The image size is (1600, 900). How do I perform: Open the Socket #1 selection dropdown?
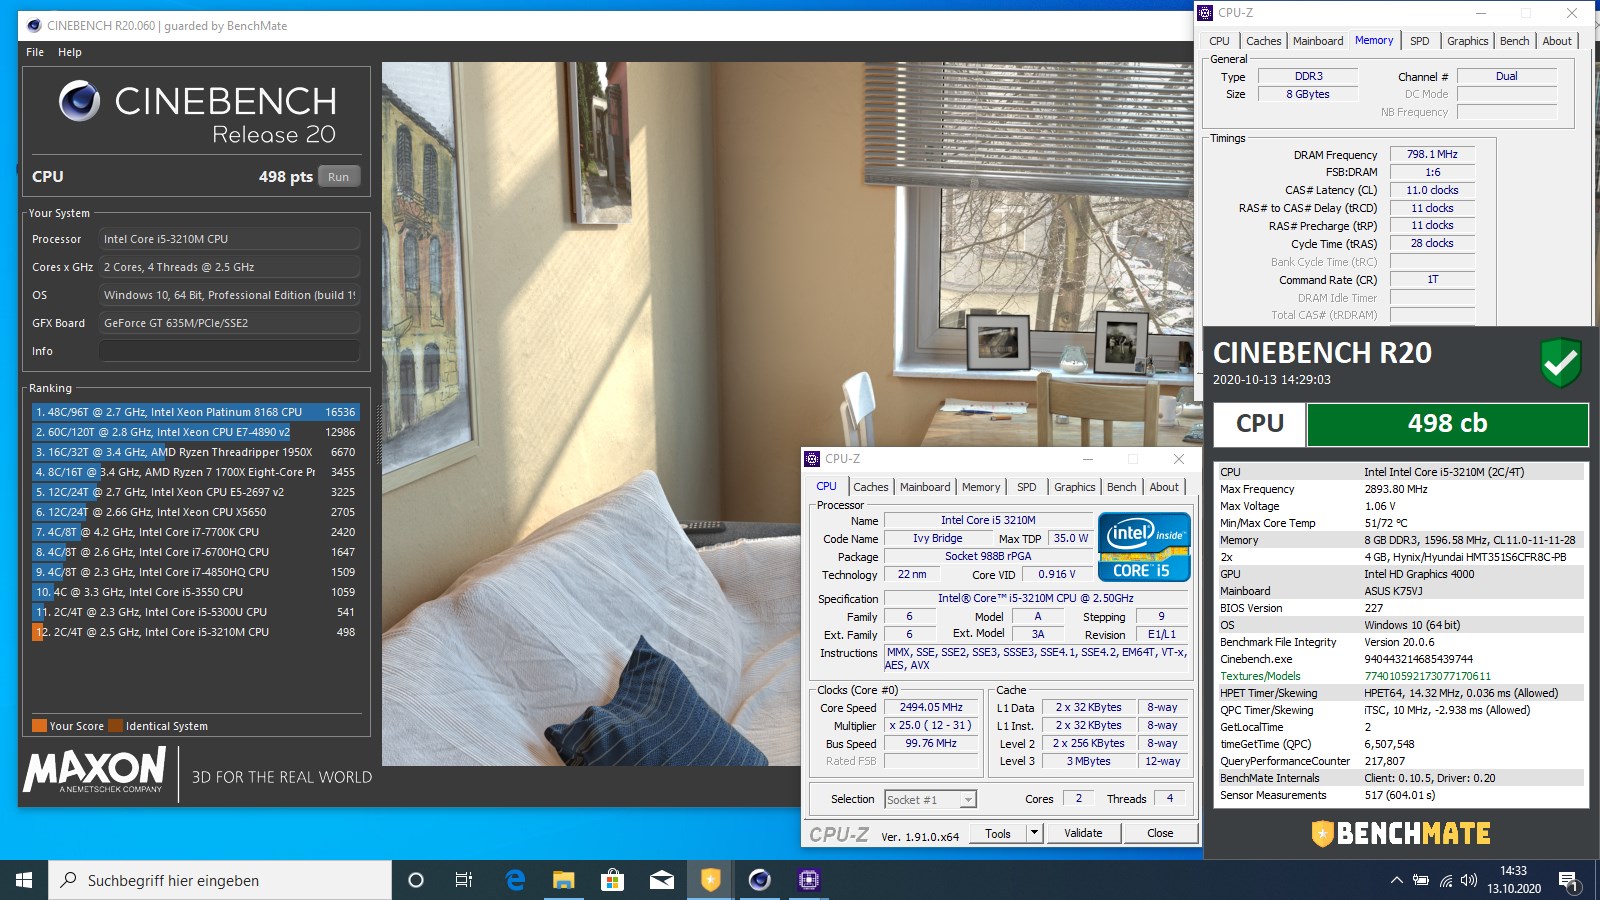[930, 799]
